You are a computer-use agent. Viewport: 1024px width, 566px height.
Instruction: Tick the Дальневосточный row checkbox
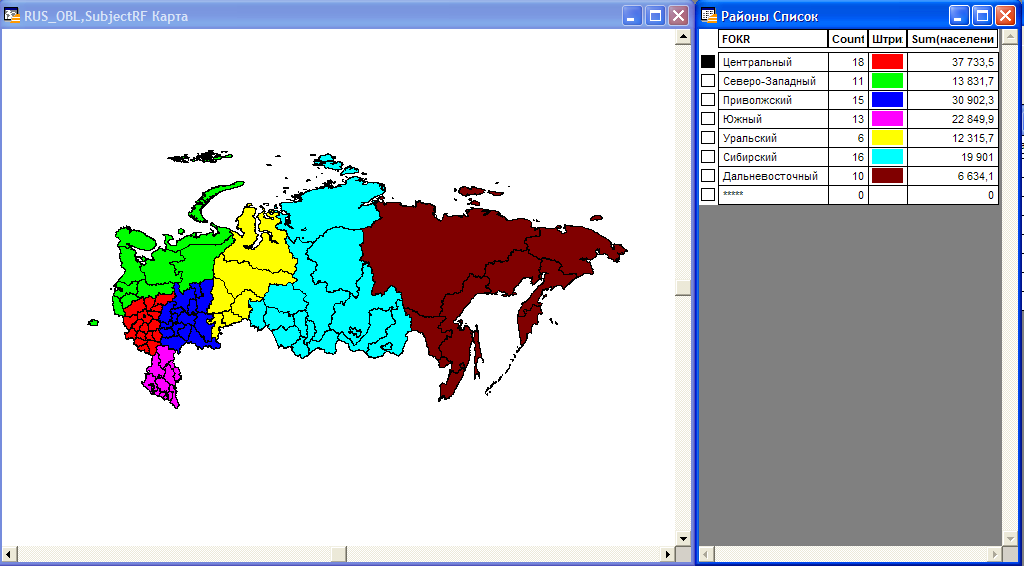coord(708,176)
